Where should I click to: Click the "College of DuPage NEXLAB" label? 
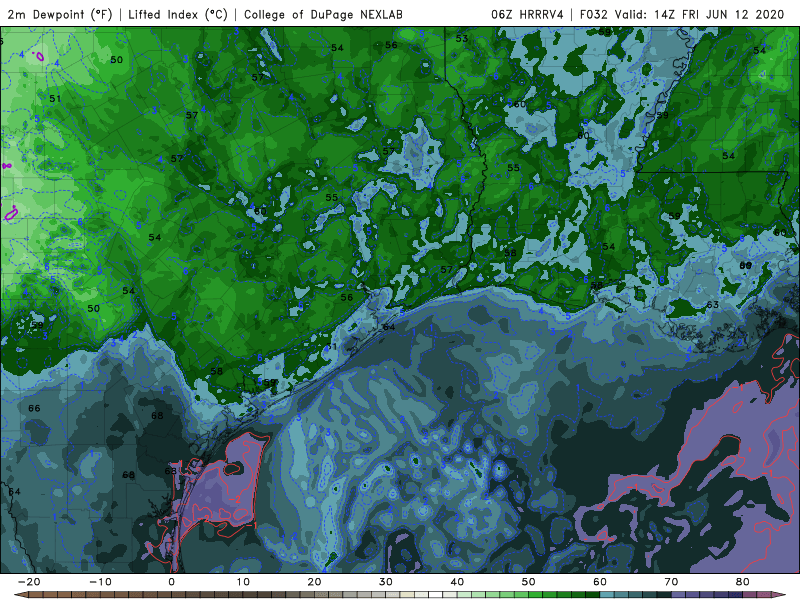tap(323, 14)
